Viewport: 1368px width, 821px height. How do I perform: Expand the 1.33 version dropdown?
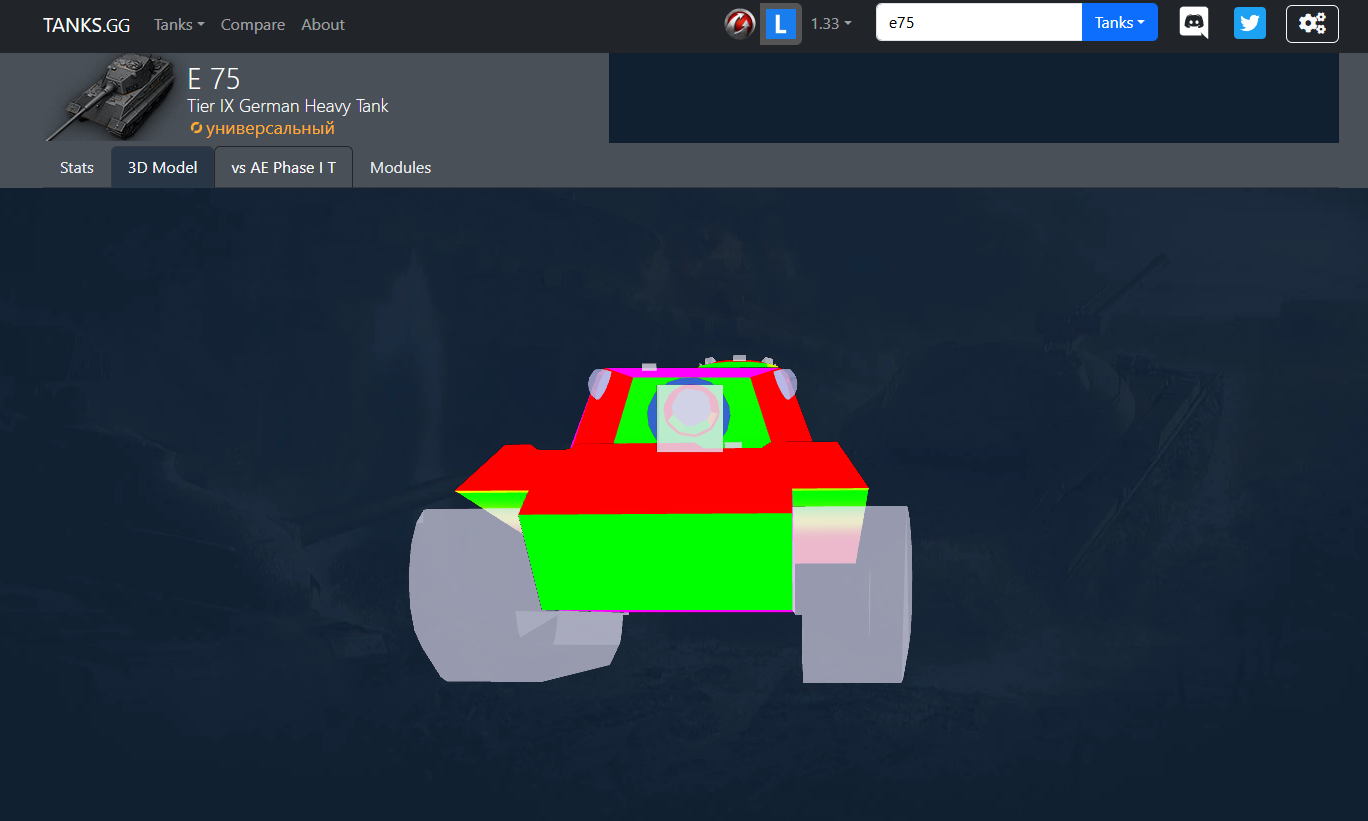[831, 24]
